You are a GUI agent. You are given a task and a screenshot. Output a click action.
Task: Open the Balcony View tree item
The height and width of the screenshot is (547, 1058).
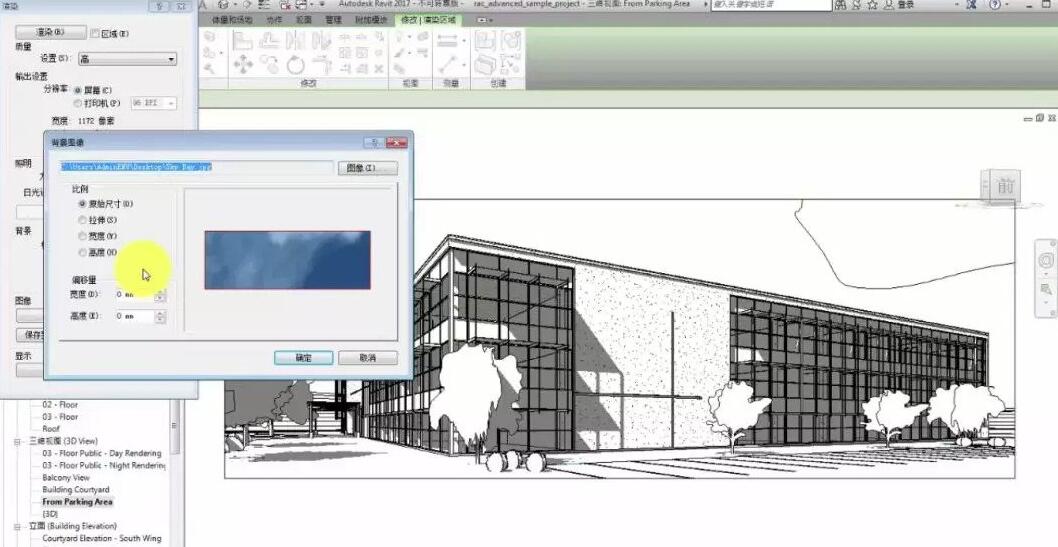[66, 478]
